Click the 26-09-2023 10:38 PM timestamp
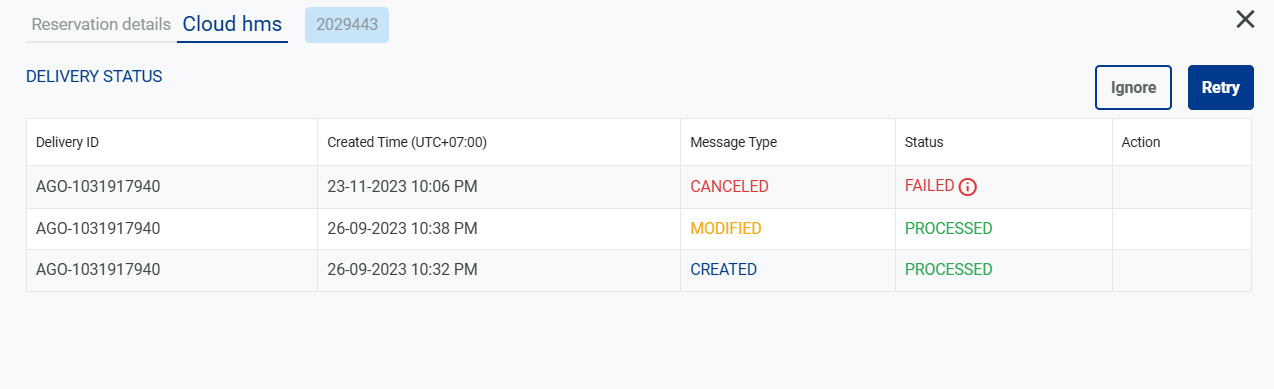 (x=402, y=228)
